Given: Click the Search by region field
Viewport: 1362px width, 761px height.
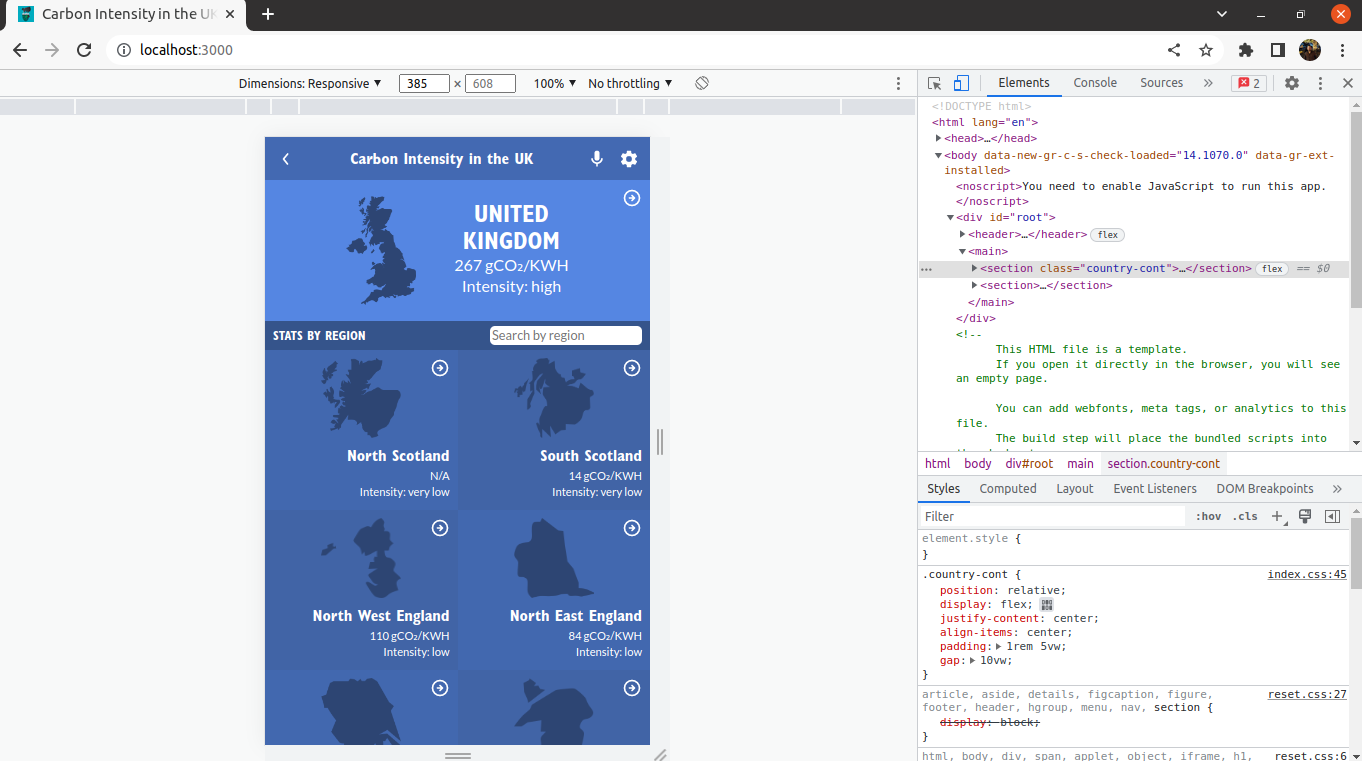Looking at the screenshot, I should click(x=566, y=335).
